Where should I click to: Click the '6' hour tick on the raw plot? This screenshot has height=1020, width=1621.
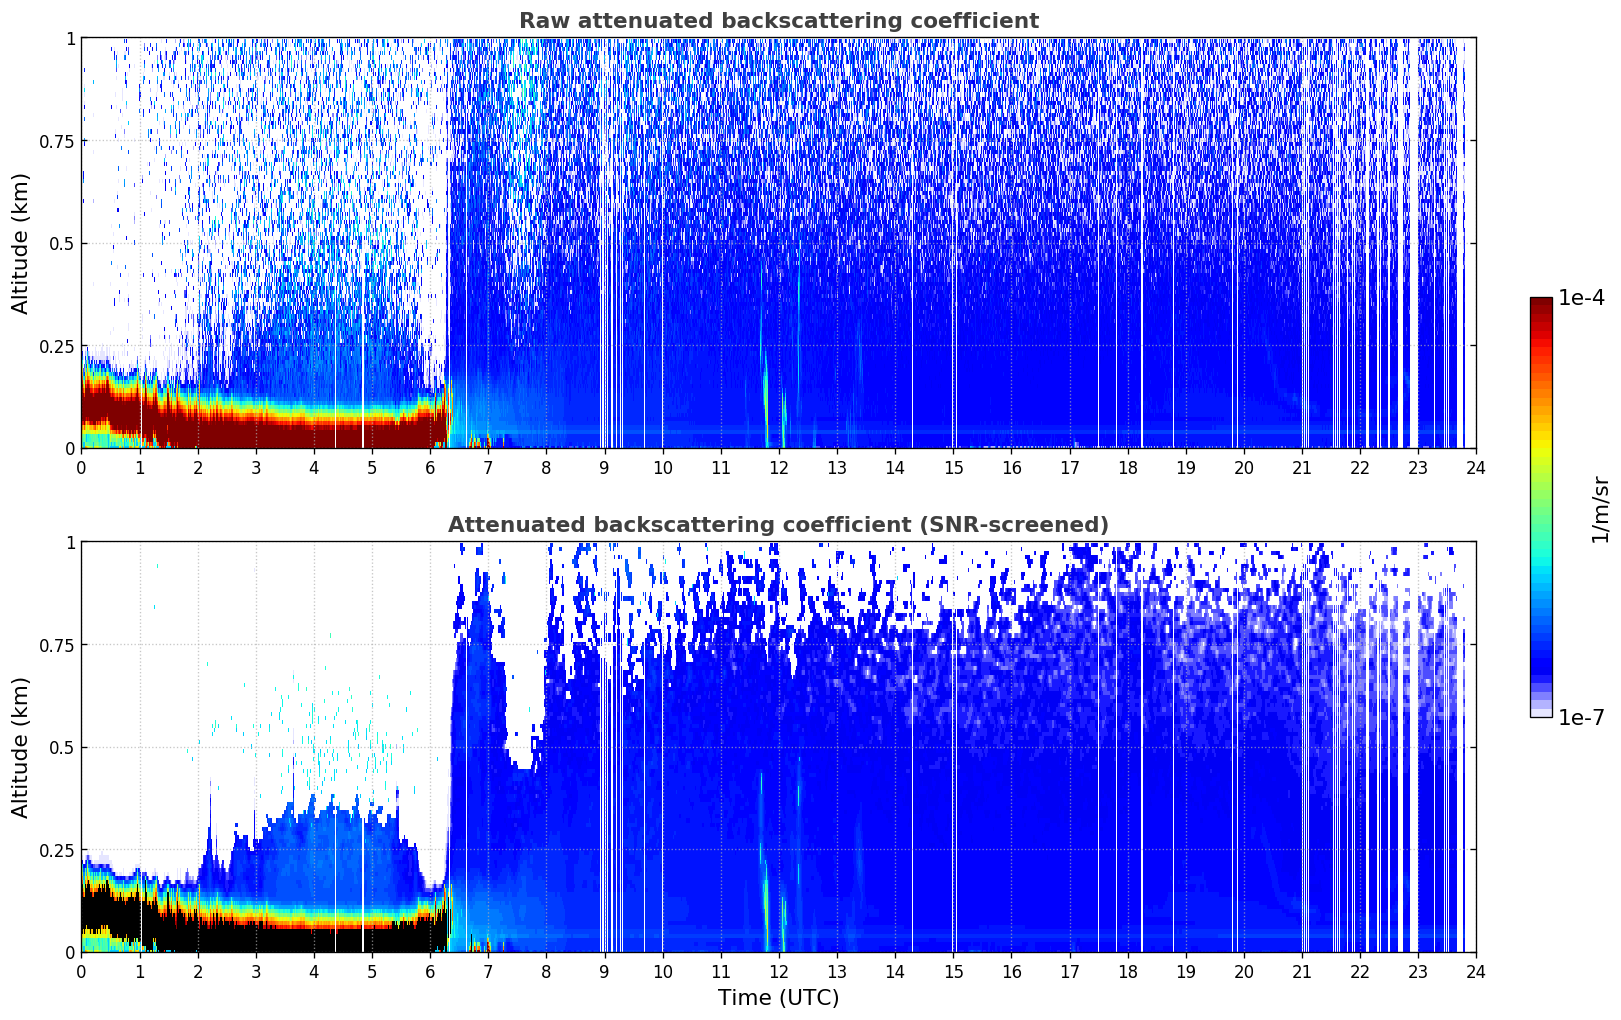(x=430, y=467)
